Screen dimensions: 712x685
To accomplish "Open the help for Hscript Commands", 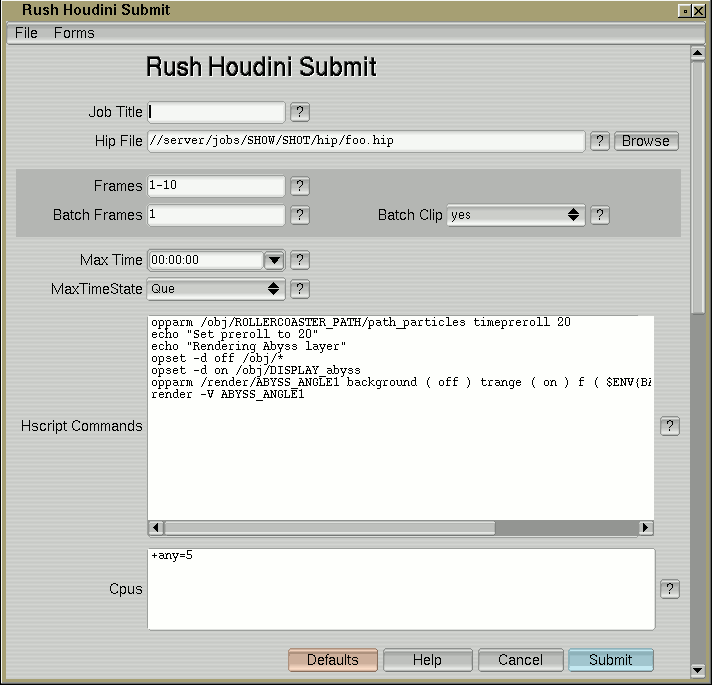I will 669,426.
